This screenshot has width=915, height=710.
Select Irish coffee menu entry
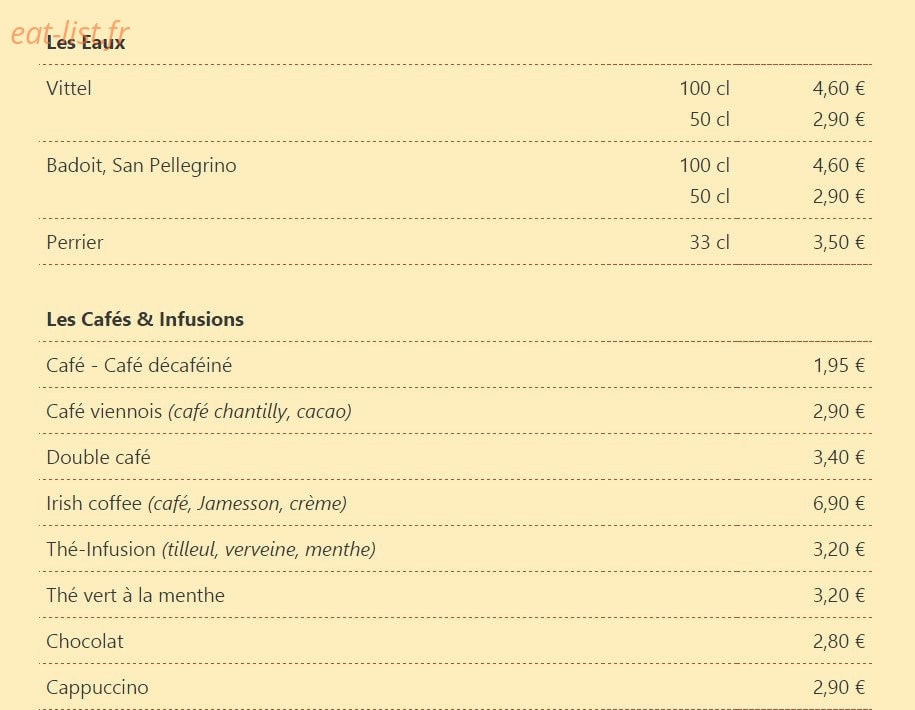pyautogui.click(x=197, y=503)
